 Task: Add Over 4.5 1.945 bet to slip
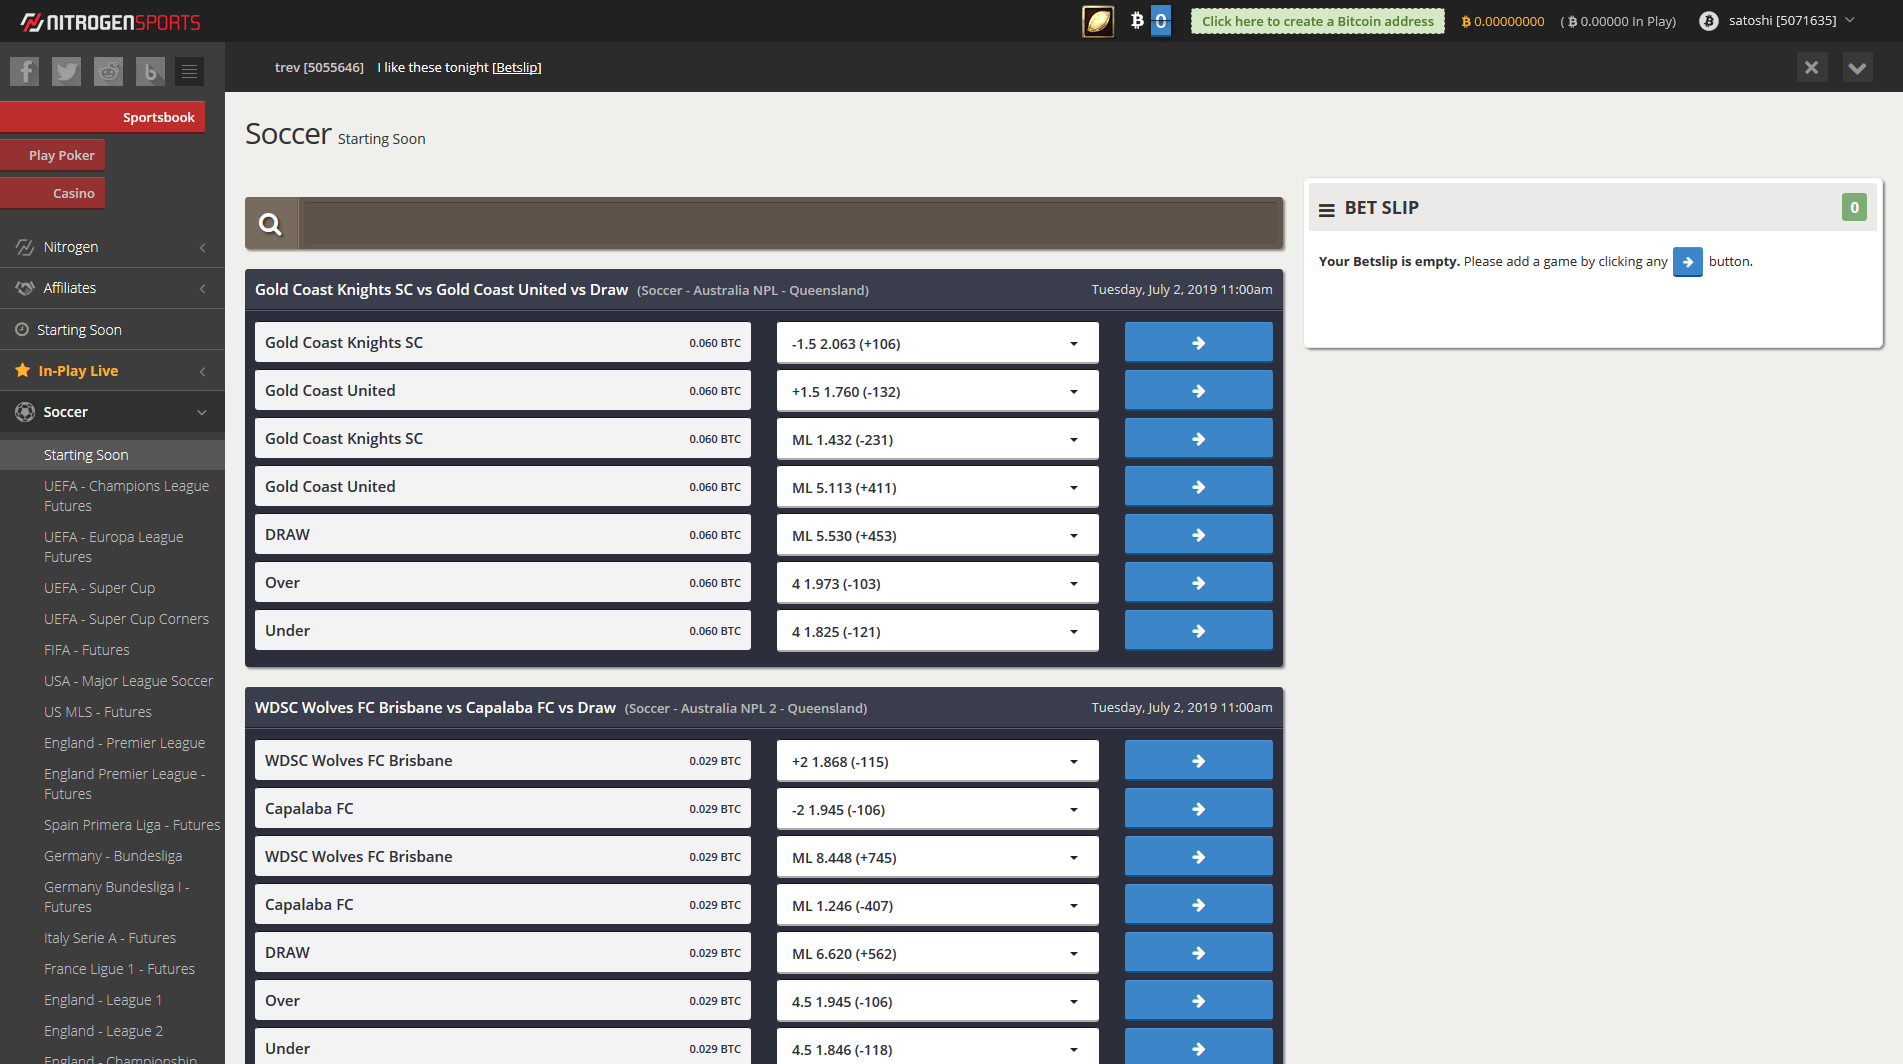click(x=1198, y=1001)
